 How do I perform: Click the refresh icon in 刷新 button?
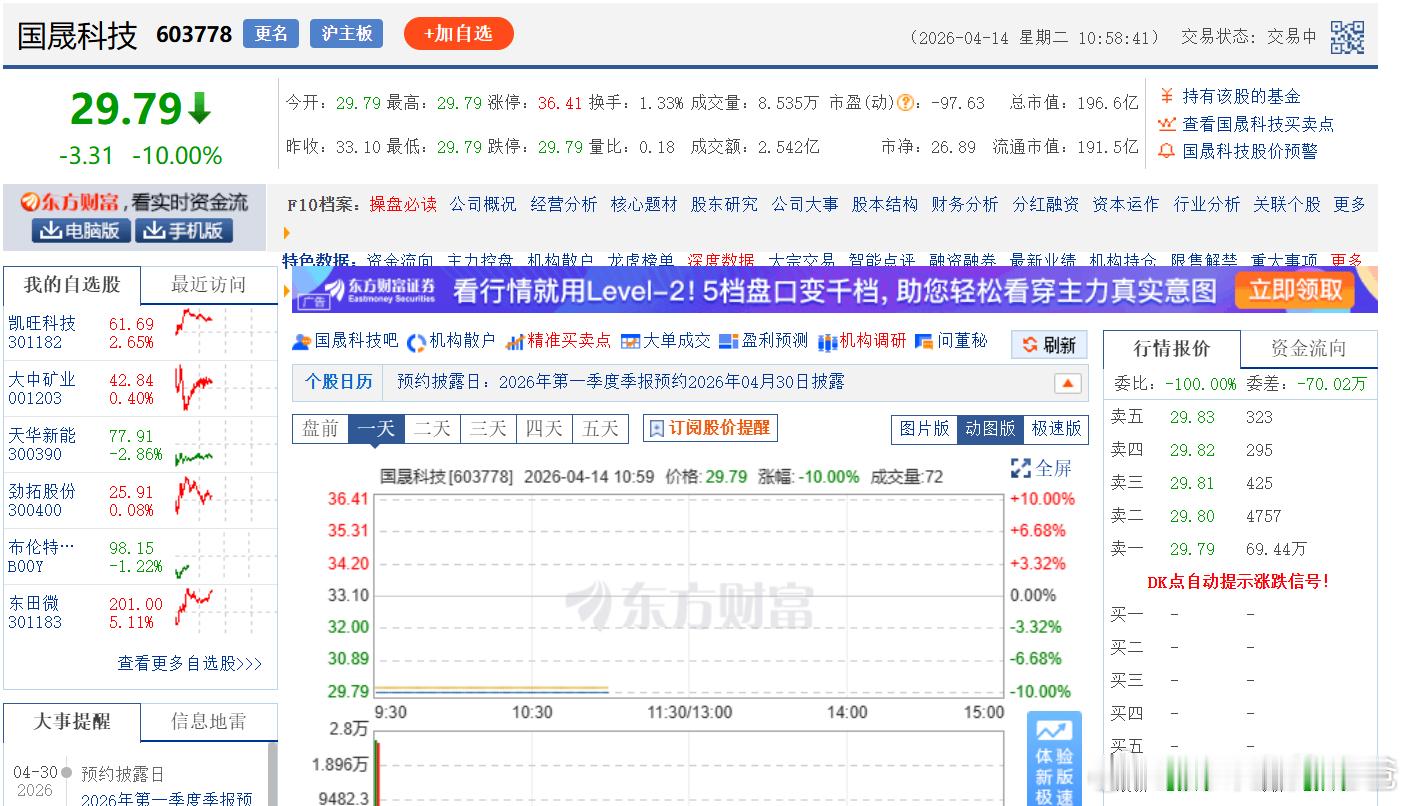coord(1029,345)
